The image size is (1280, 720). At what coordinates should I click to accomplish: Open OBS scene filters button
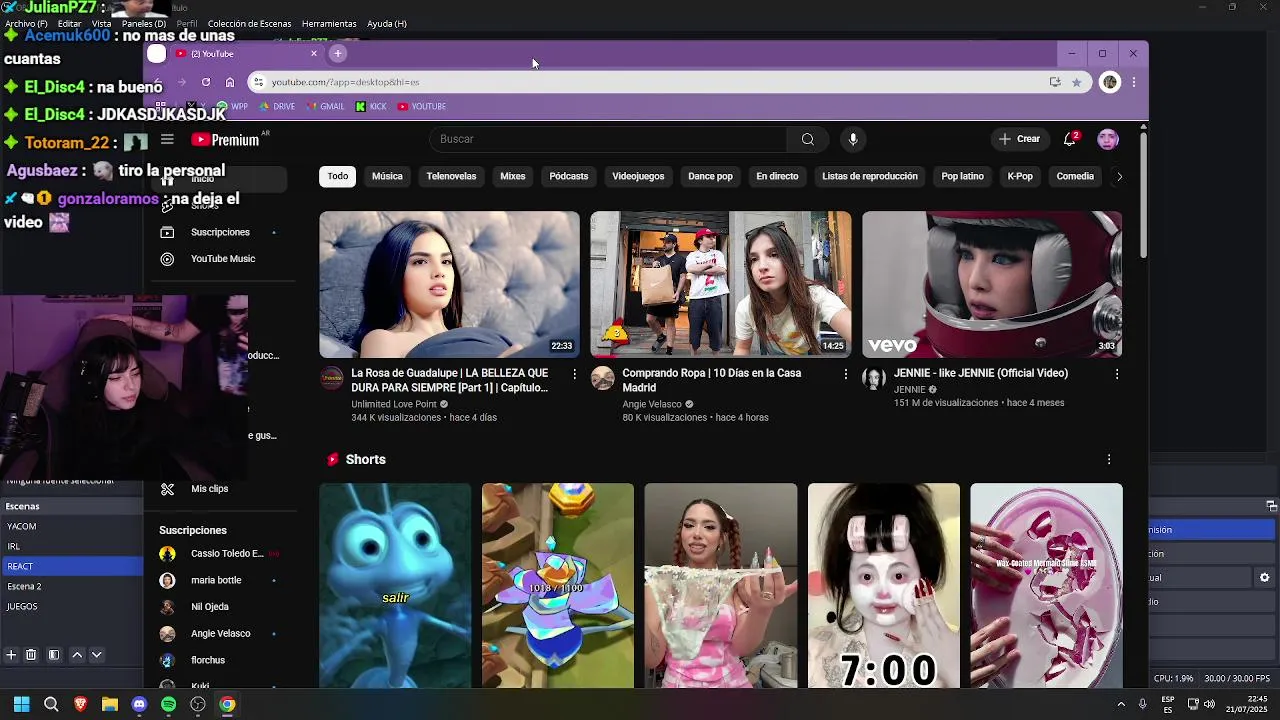[54, 655]
